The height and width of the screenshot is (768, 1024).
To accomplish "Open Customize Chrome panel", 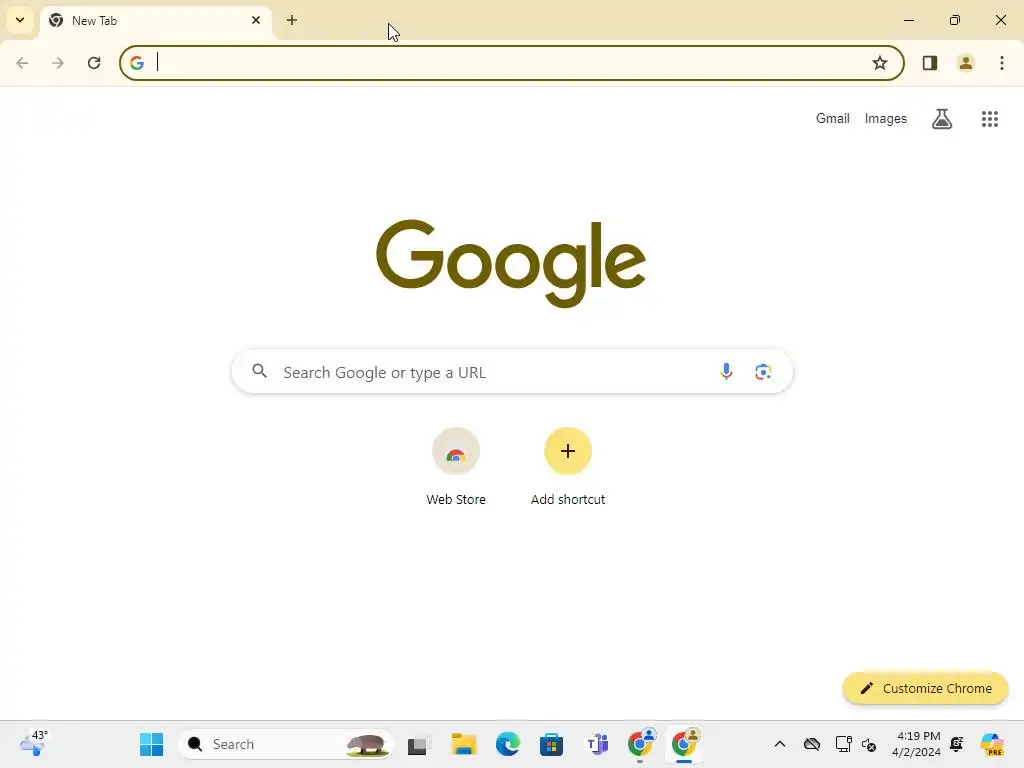I will 925,688.
